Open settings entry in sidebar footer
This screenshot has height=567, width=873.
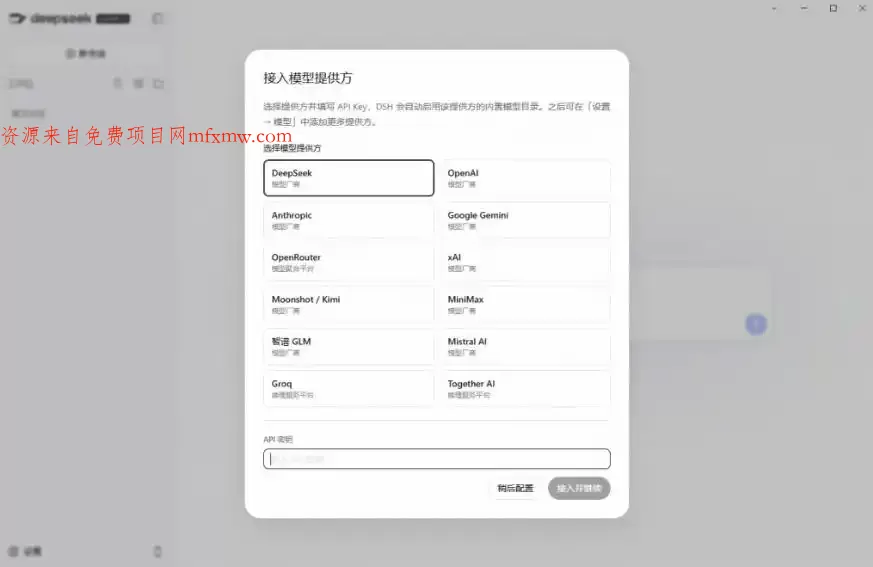26,551
